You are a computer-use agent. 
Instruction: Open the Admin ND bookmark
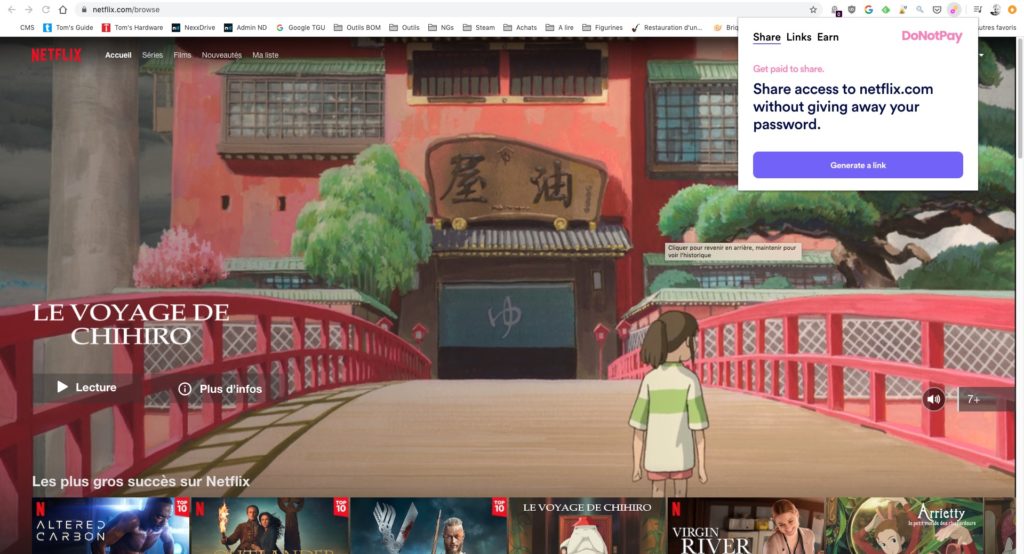pyautogui.click(x=246, y=27)
